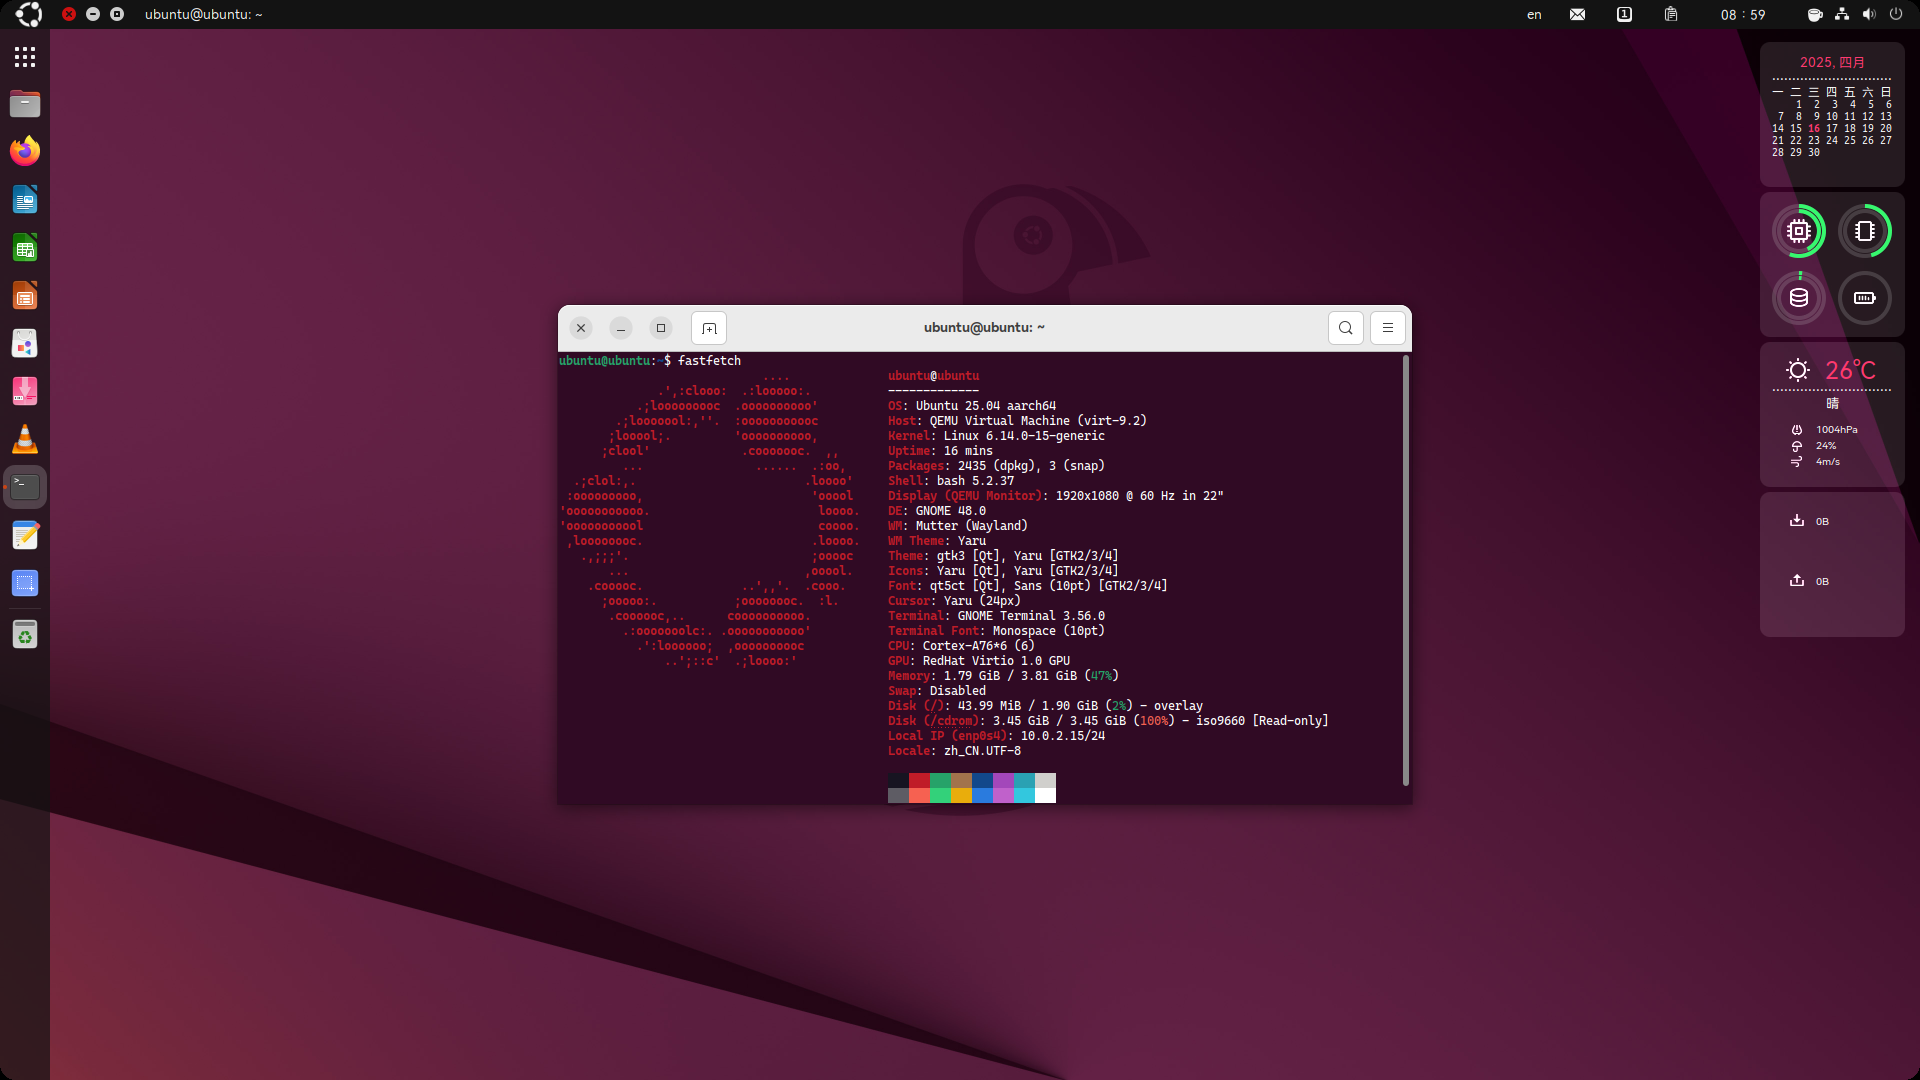Image resolution: width=1920 pixels, height=1080 pixels.
Task: Open the 'en' input language menu
Action: 1534,14
